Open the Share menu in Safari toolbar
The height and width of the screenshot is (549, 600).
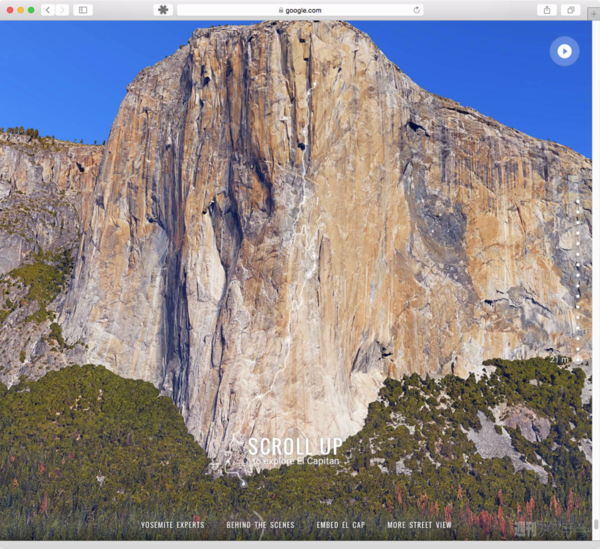point(547,10)
